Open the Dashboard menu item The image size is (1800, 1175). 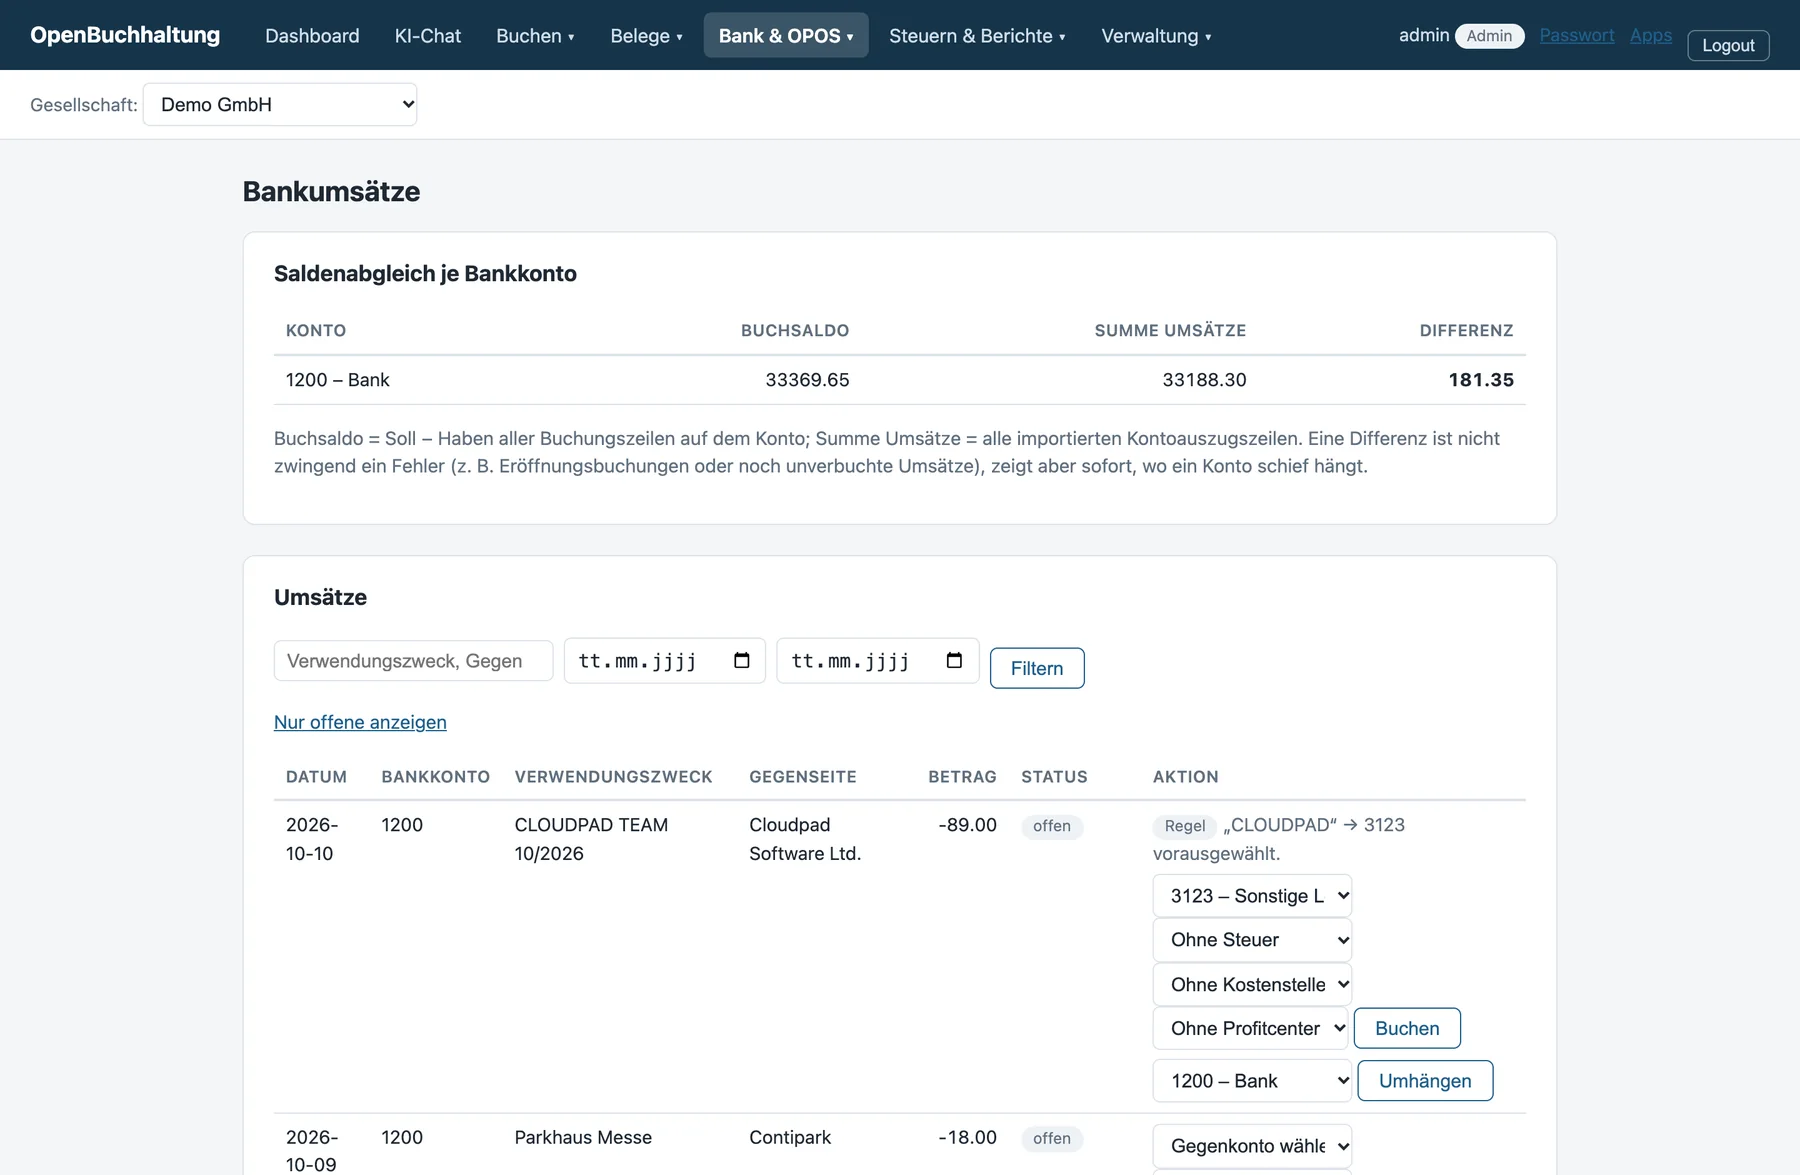[x=312, y=35]
